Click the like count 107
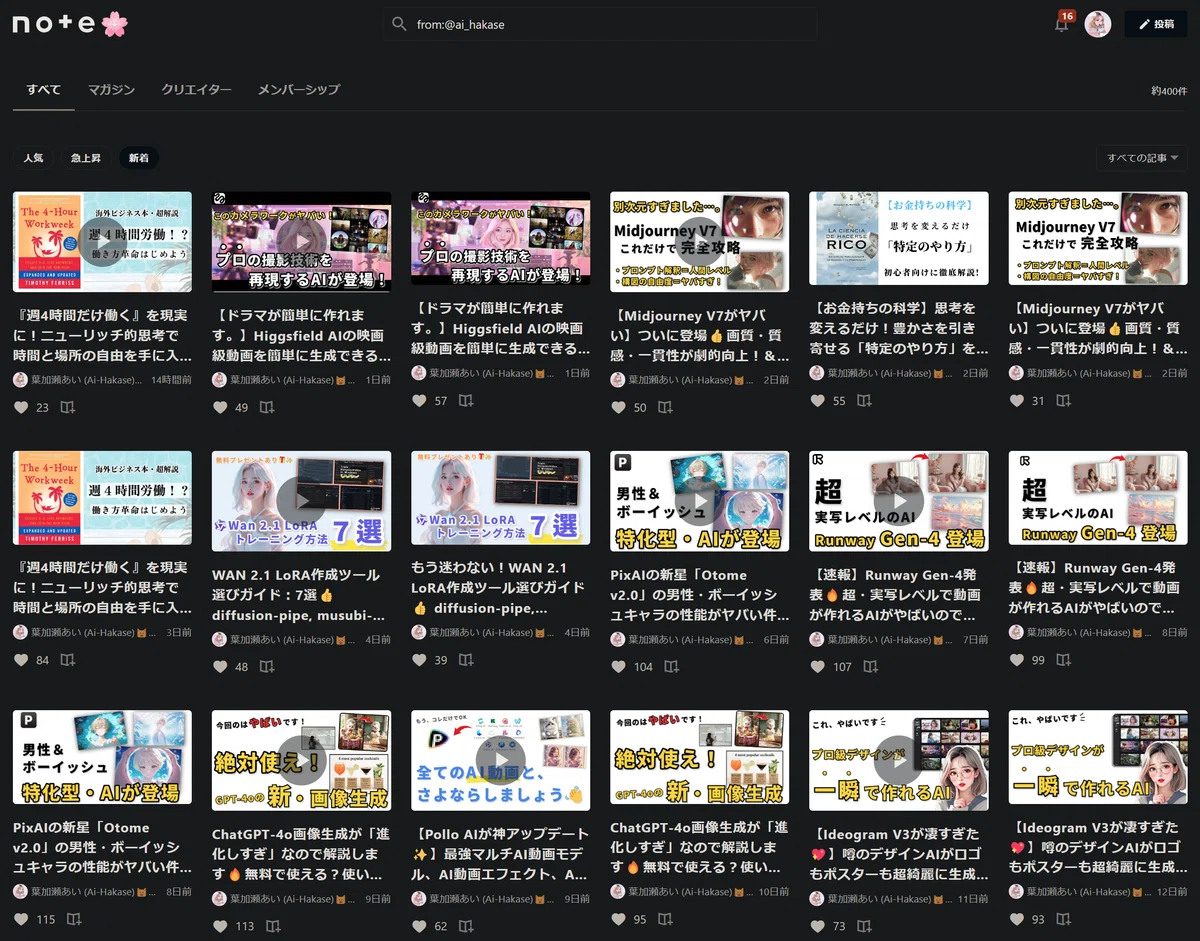Image resolution: width=1200 pixels, height=941 pixels. [x=842, y=667]
